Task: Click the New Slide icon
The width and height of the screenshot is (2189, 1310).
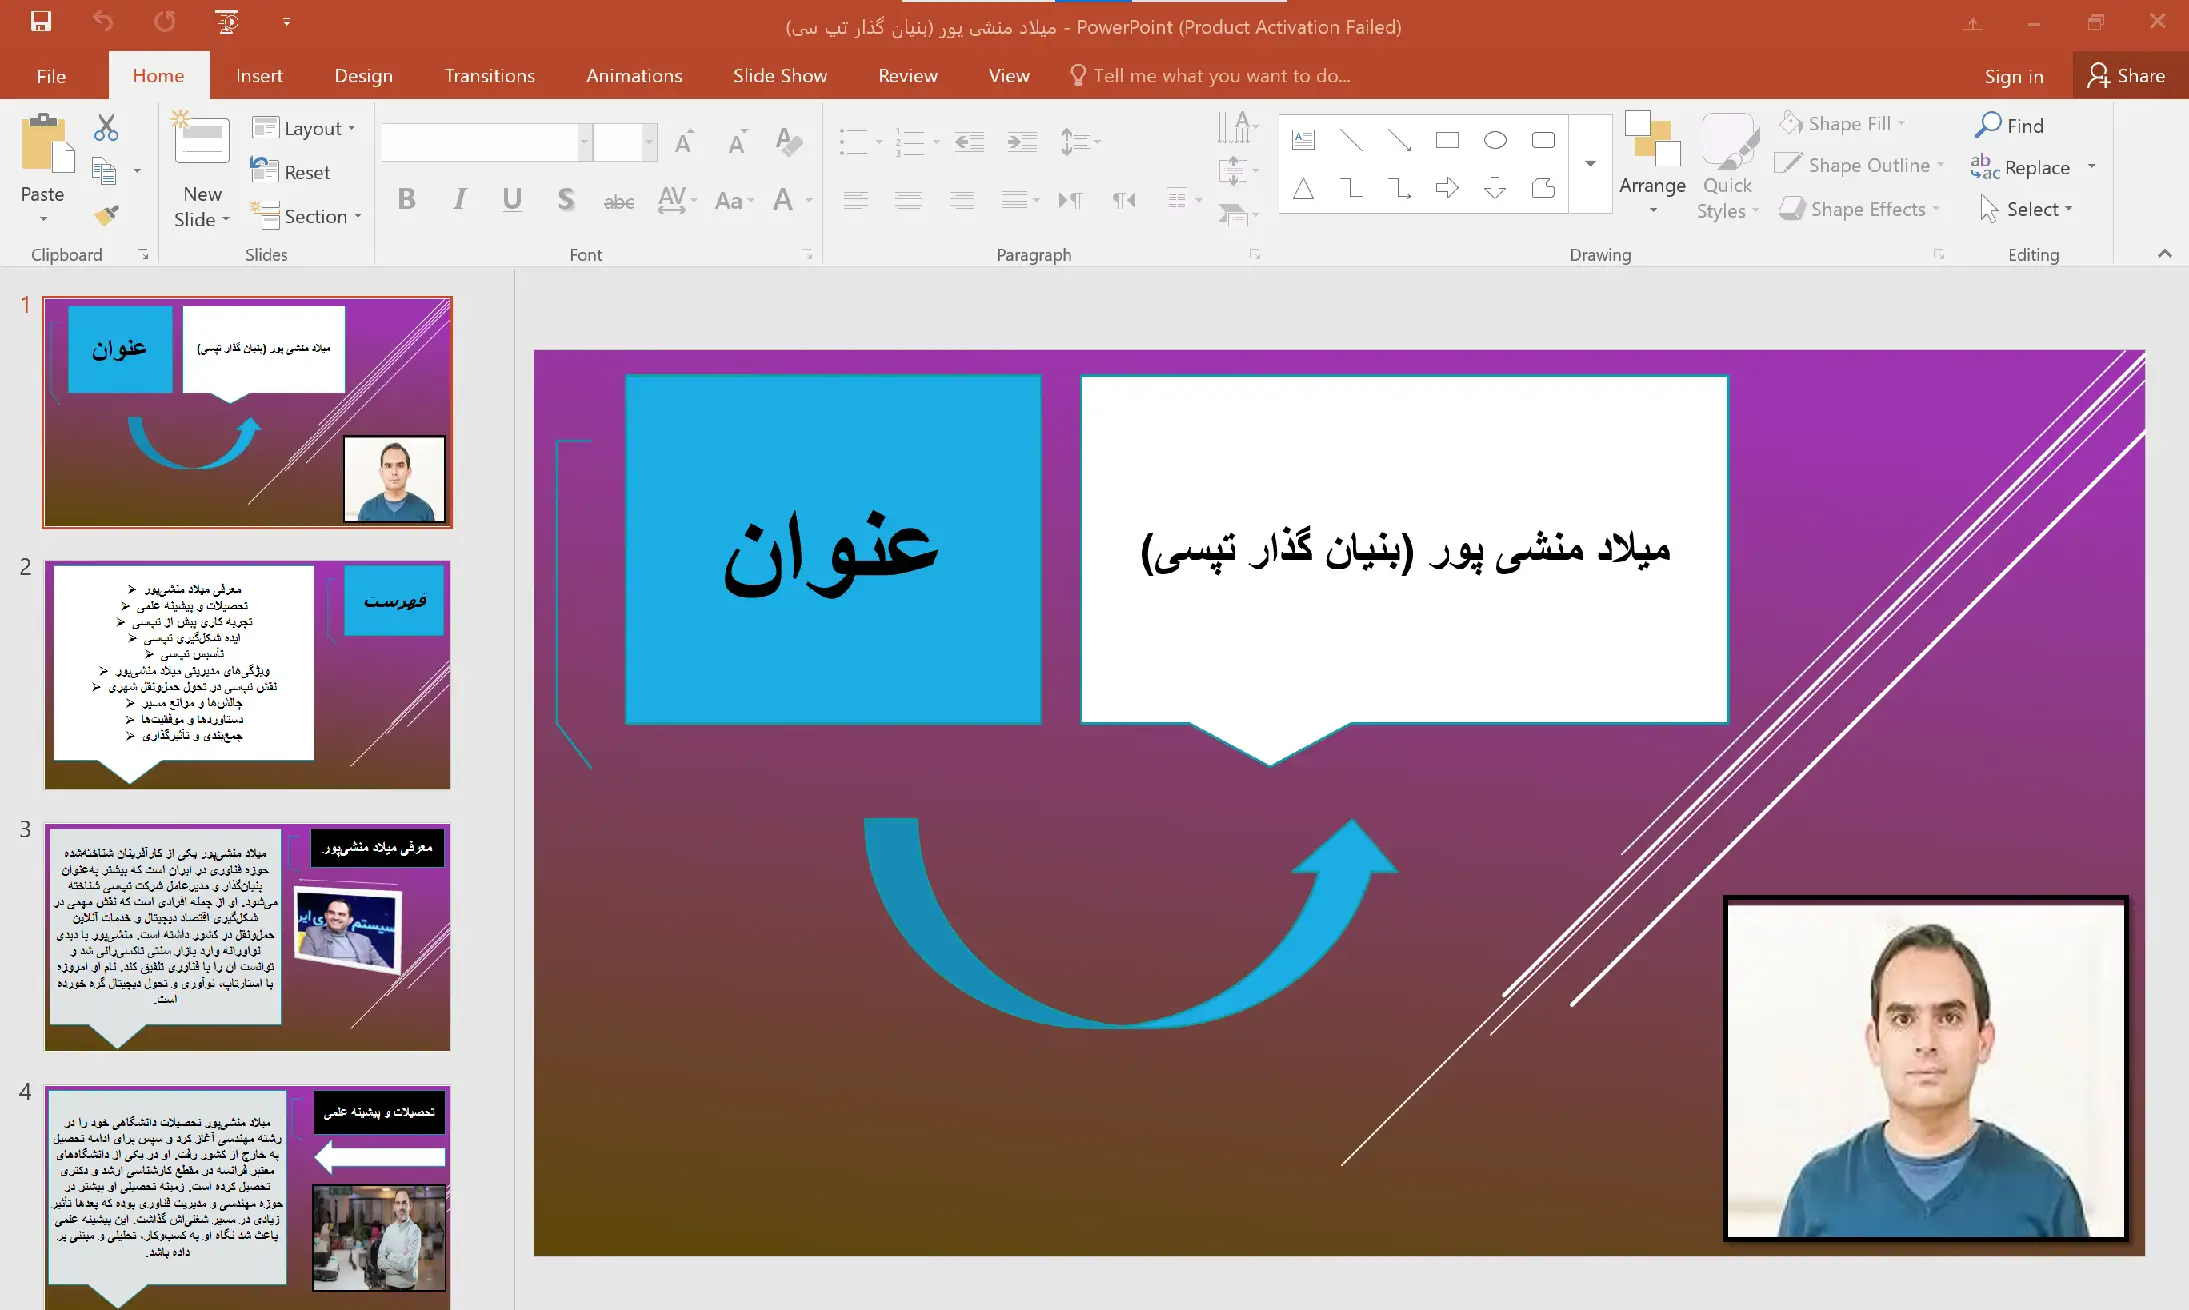Action: pos(201,140)
